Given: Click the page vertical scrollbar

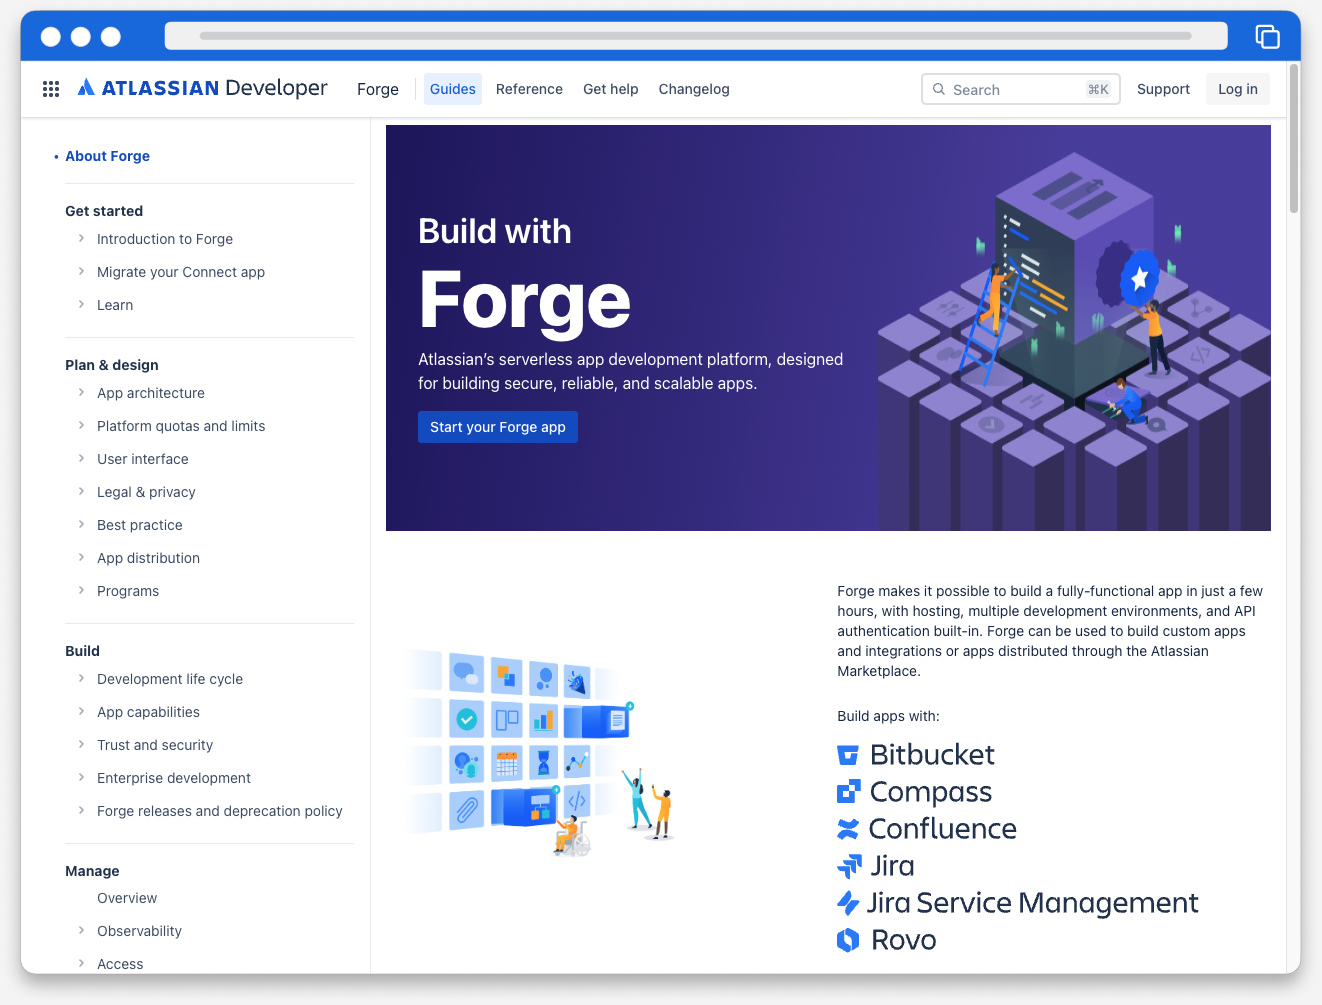Looking at the screenshot, I should pos(1294,139).
